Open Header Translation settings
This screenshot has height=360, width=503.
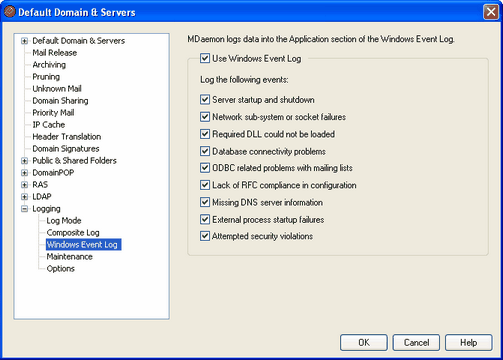click(x=67, y=137)
